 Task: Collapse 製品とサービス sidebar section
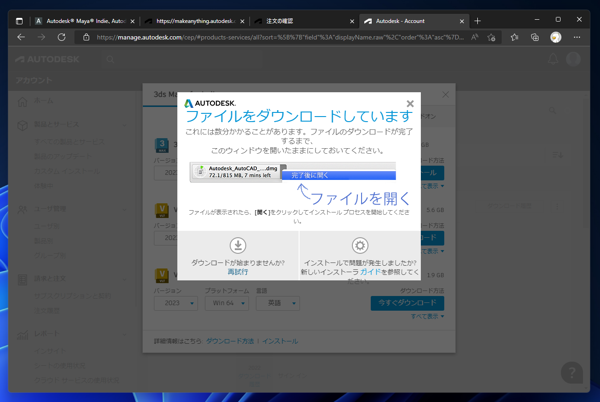click(x=124, y=125)
